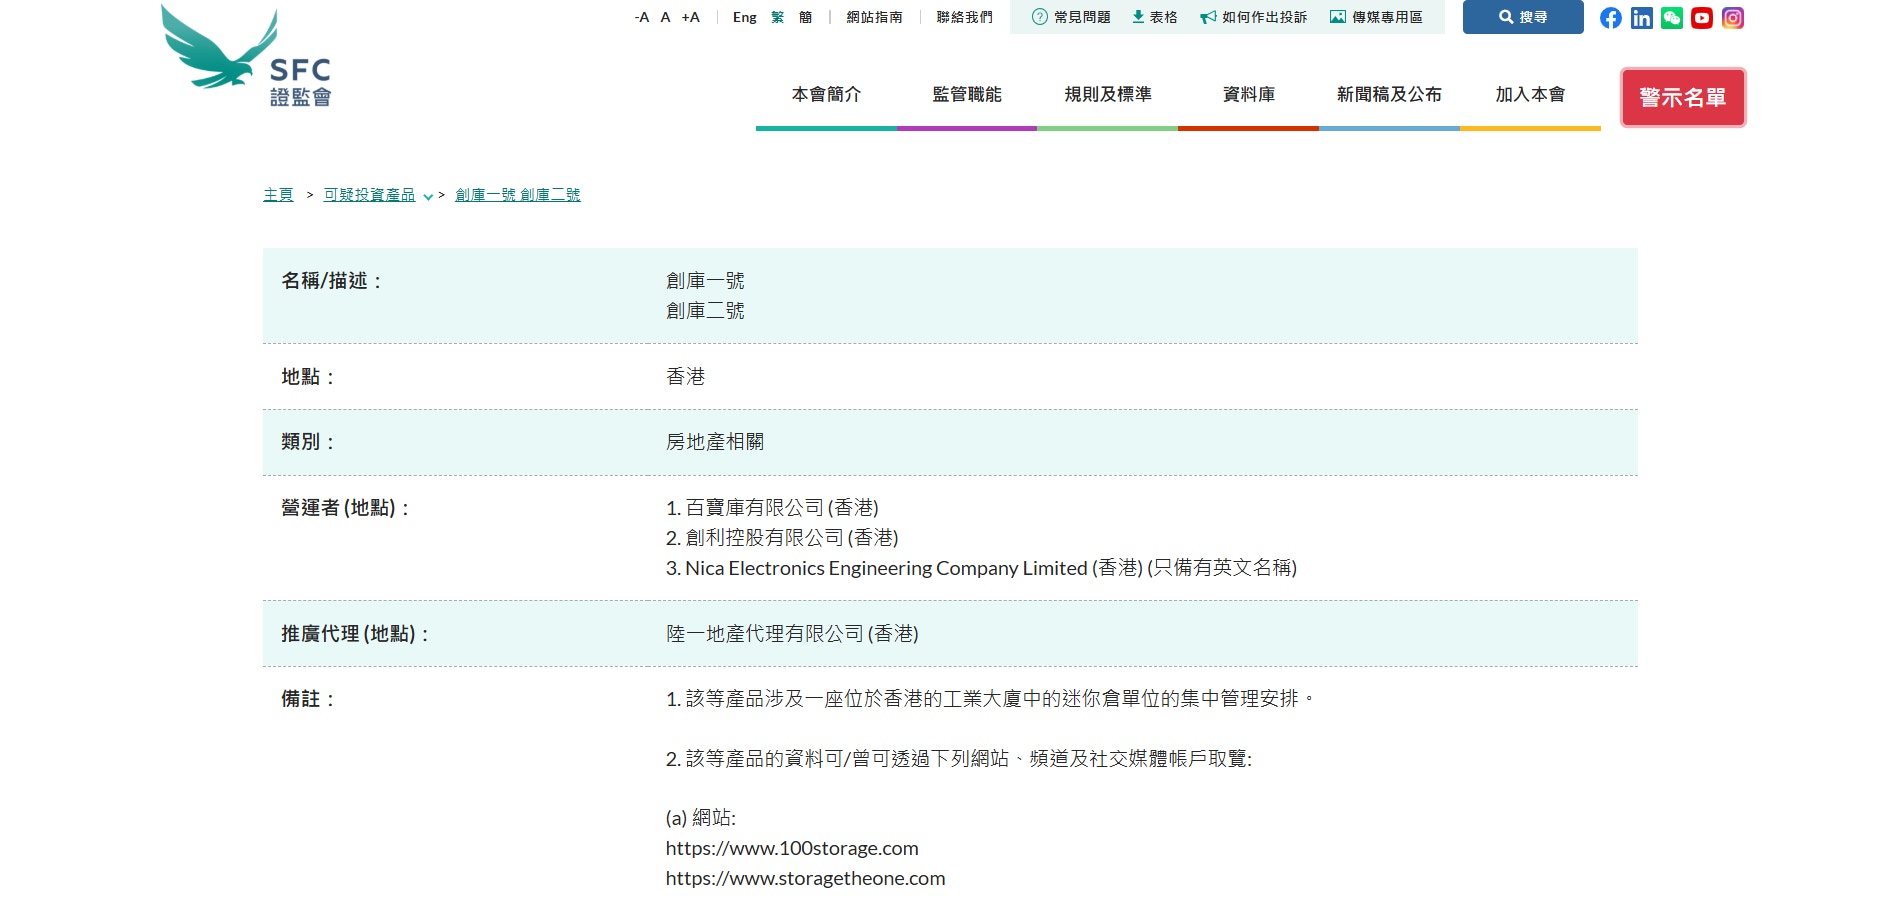Open the 資料庫 navigation menu

pos(1248,95)
